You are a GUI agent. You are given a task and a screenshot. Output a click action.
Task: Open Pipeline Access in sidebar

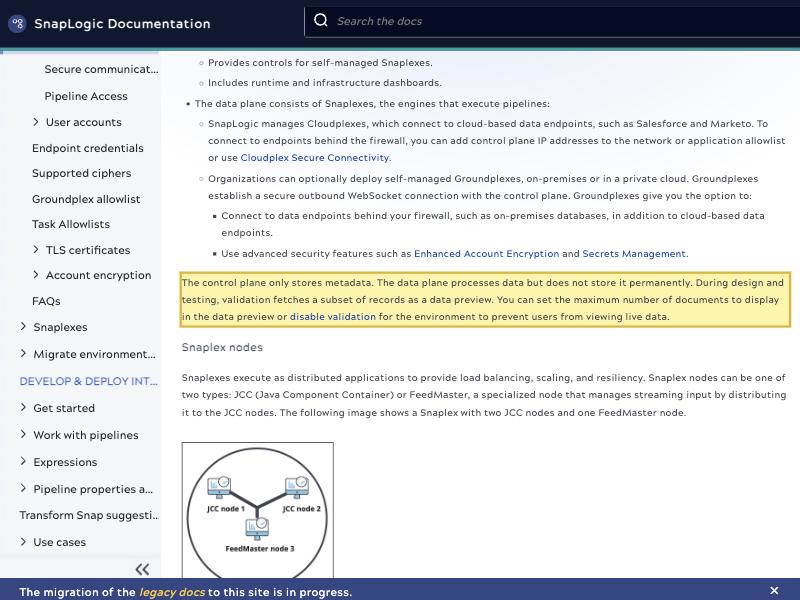click(86, 96)
